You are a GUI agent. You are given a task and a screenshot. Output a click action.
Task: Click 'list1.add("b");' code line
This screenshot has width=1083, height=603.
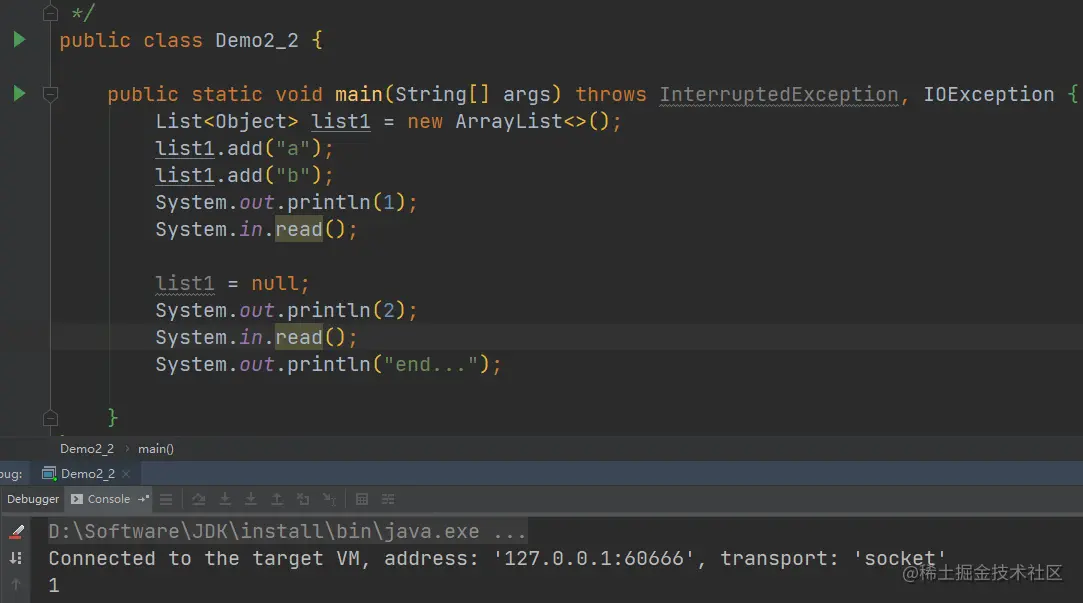[244, 175]
